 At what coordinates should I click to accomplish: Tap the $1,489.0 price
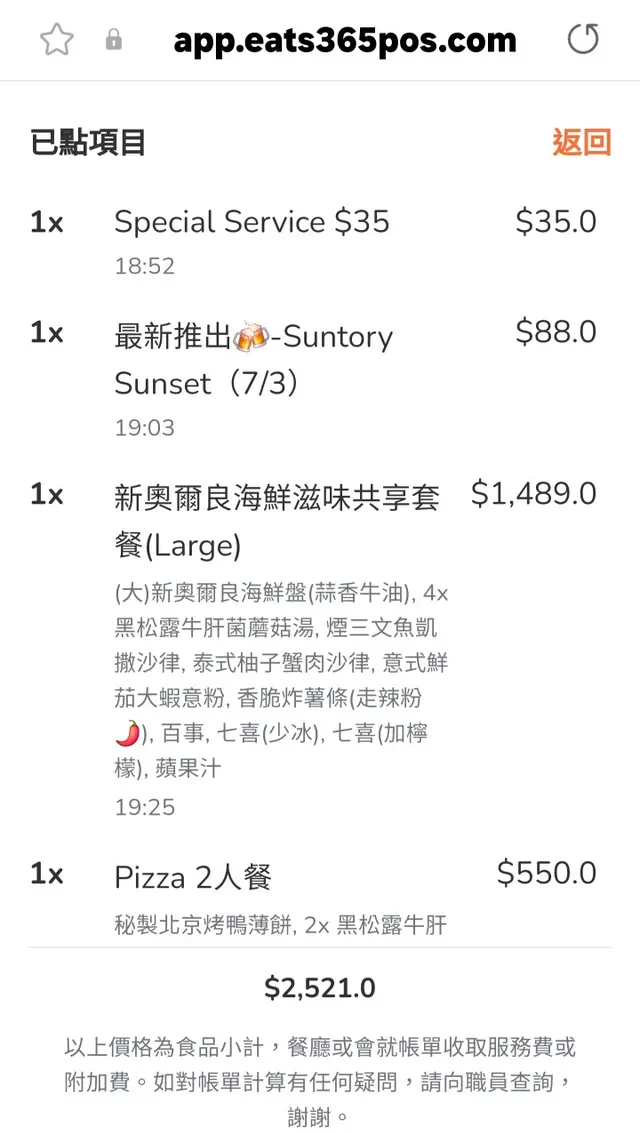click(533, 493)
